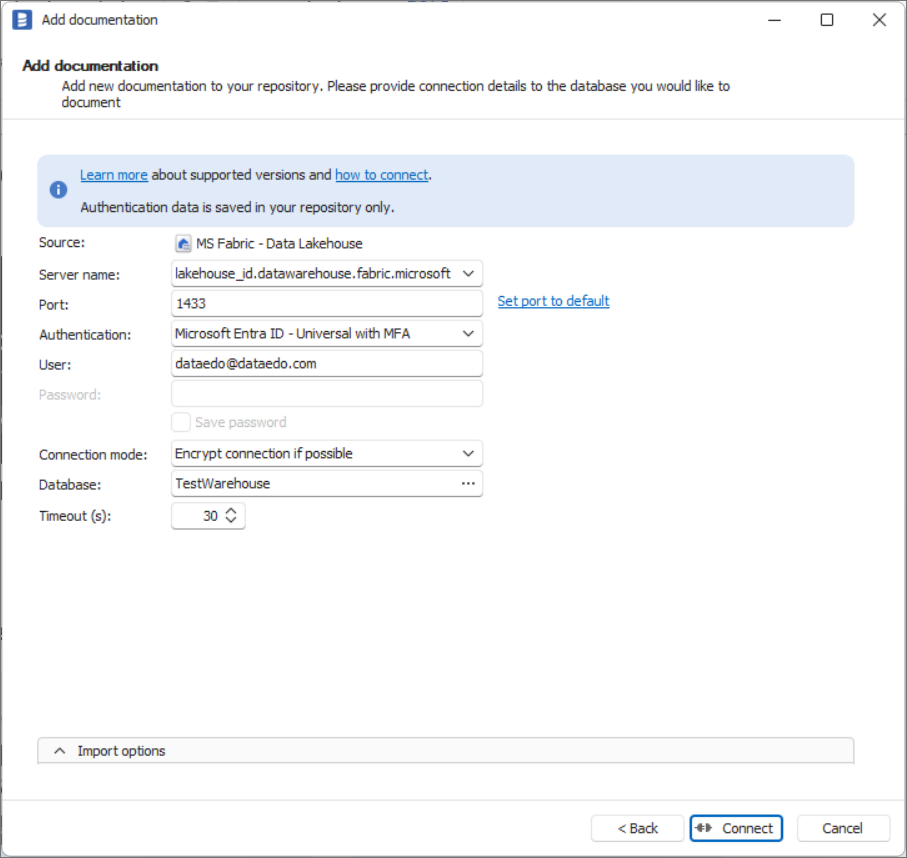Click the Dataedo app icon in title bar
The image size is (907, 858).
tap(22, 20)
